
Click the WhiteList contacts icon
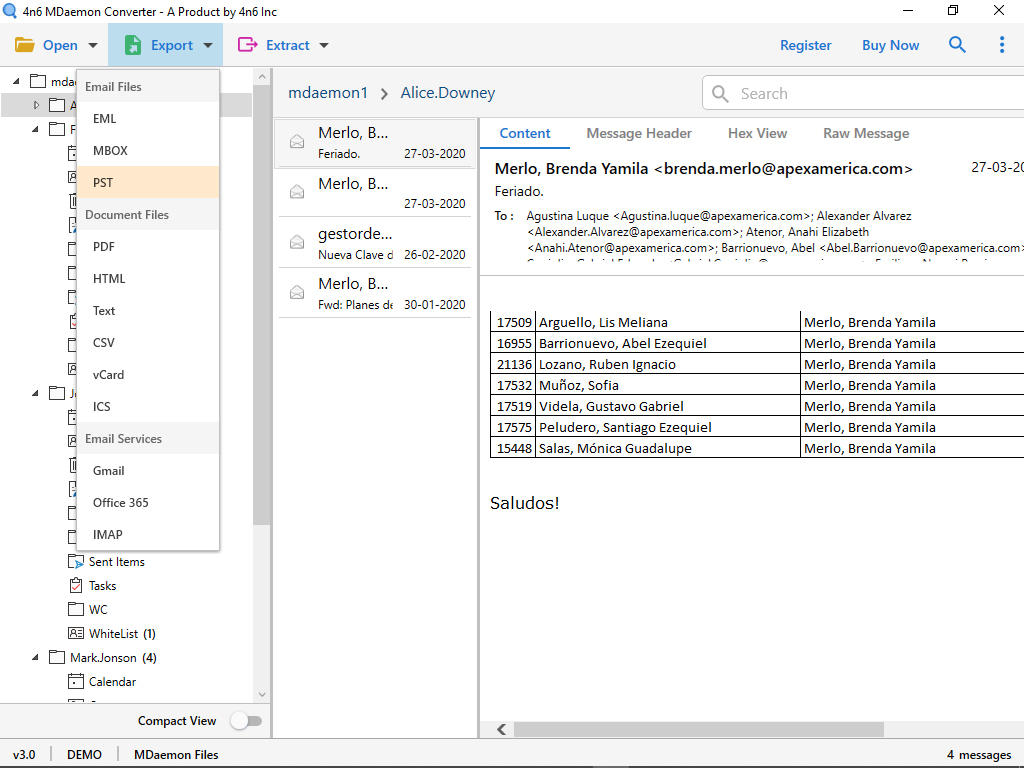click(x=76, y=633)
